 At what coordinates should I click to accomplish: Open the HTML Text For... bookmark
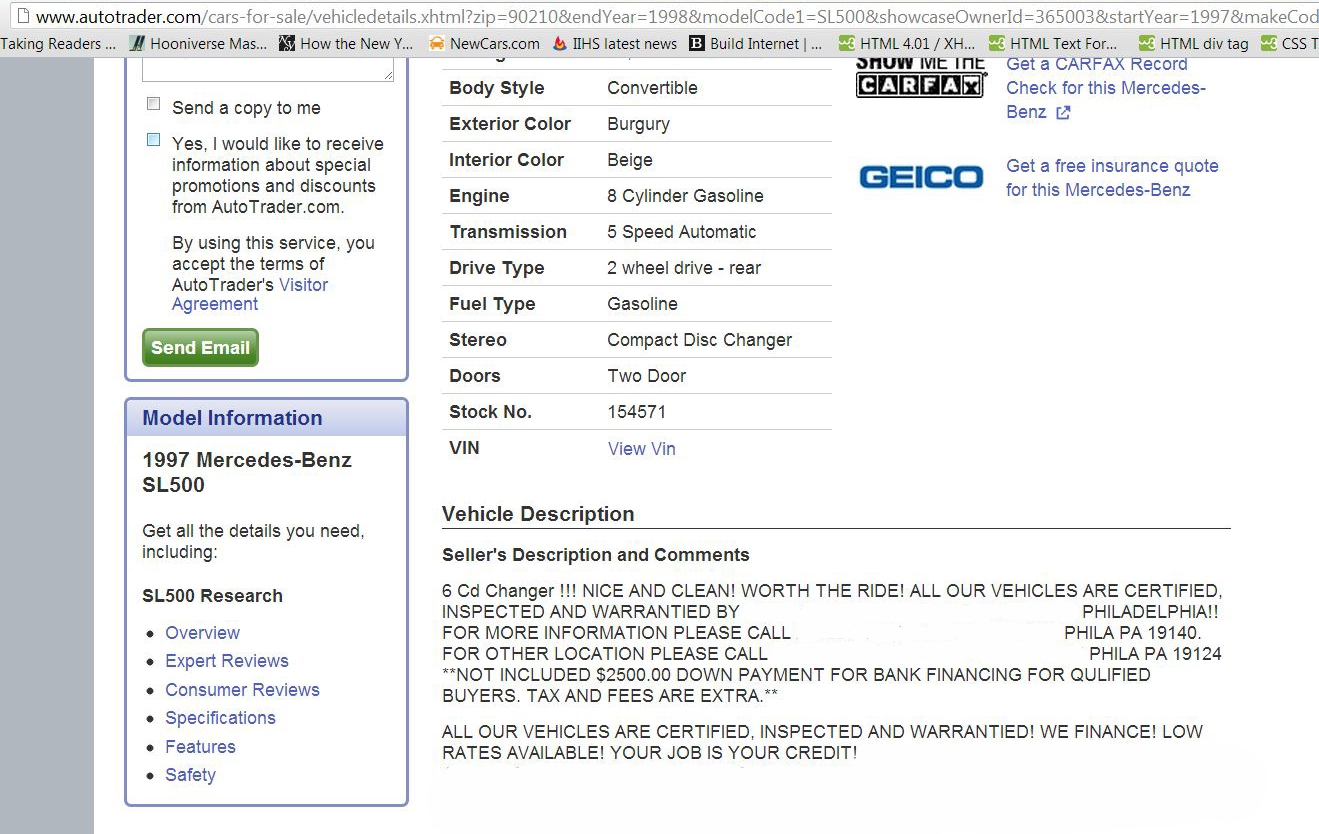[1054, 44]
